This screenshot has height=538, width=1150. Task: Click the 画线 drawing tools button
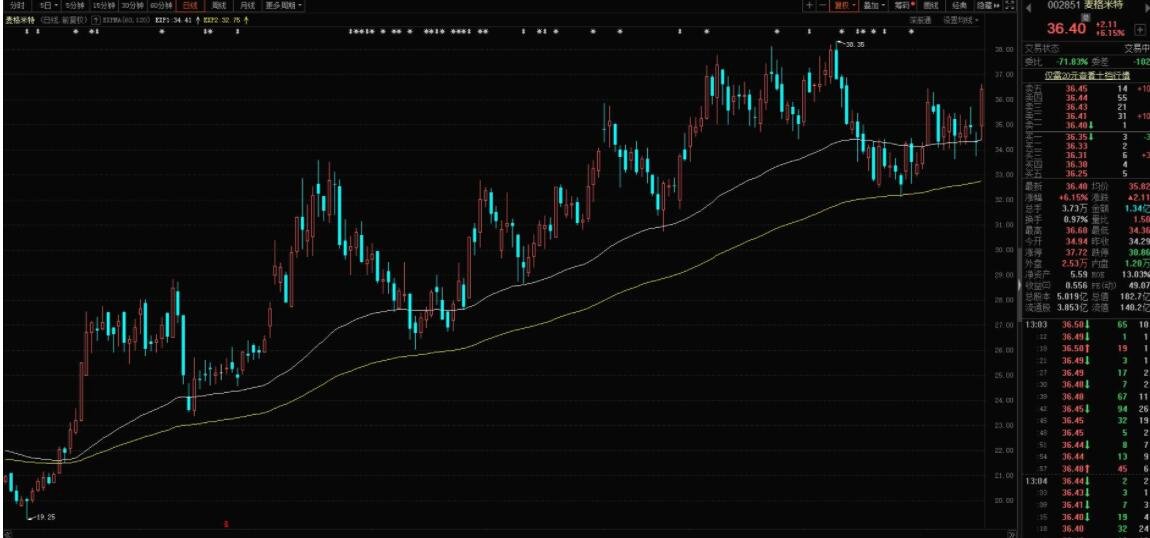tap(931, 5)
